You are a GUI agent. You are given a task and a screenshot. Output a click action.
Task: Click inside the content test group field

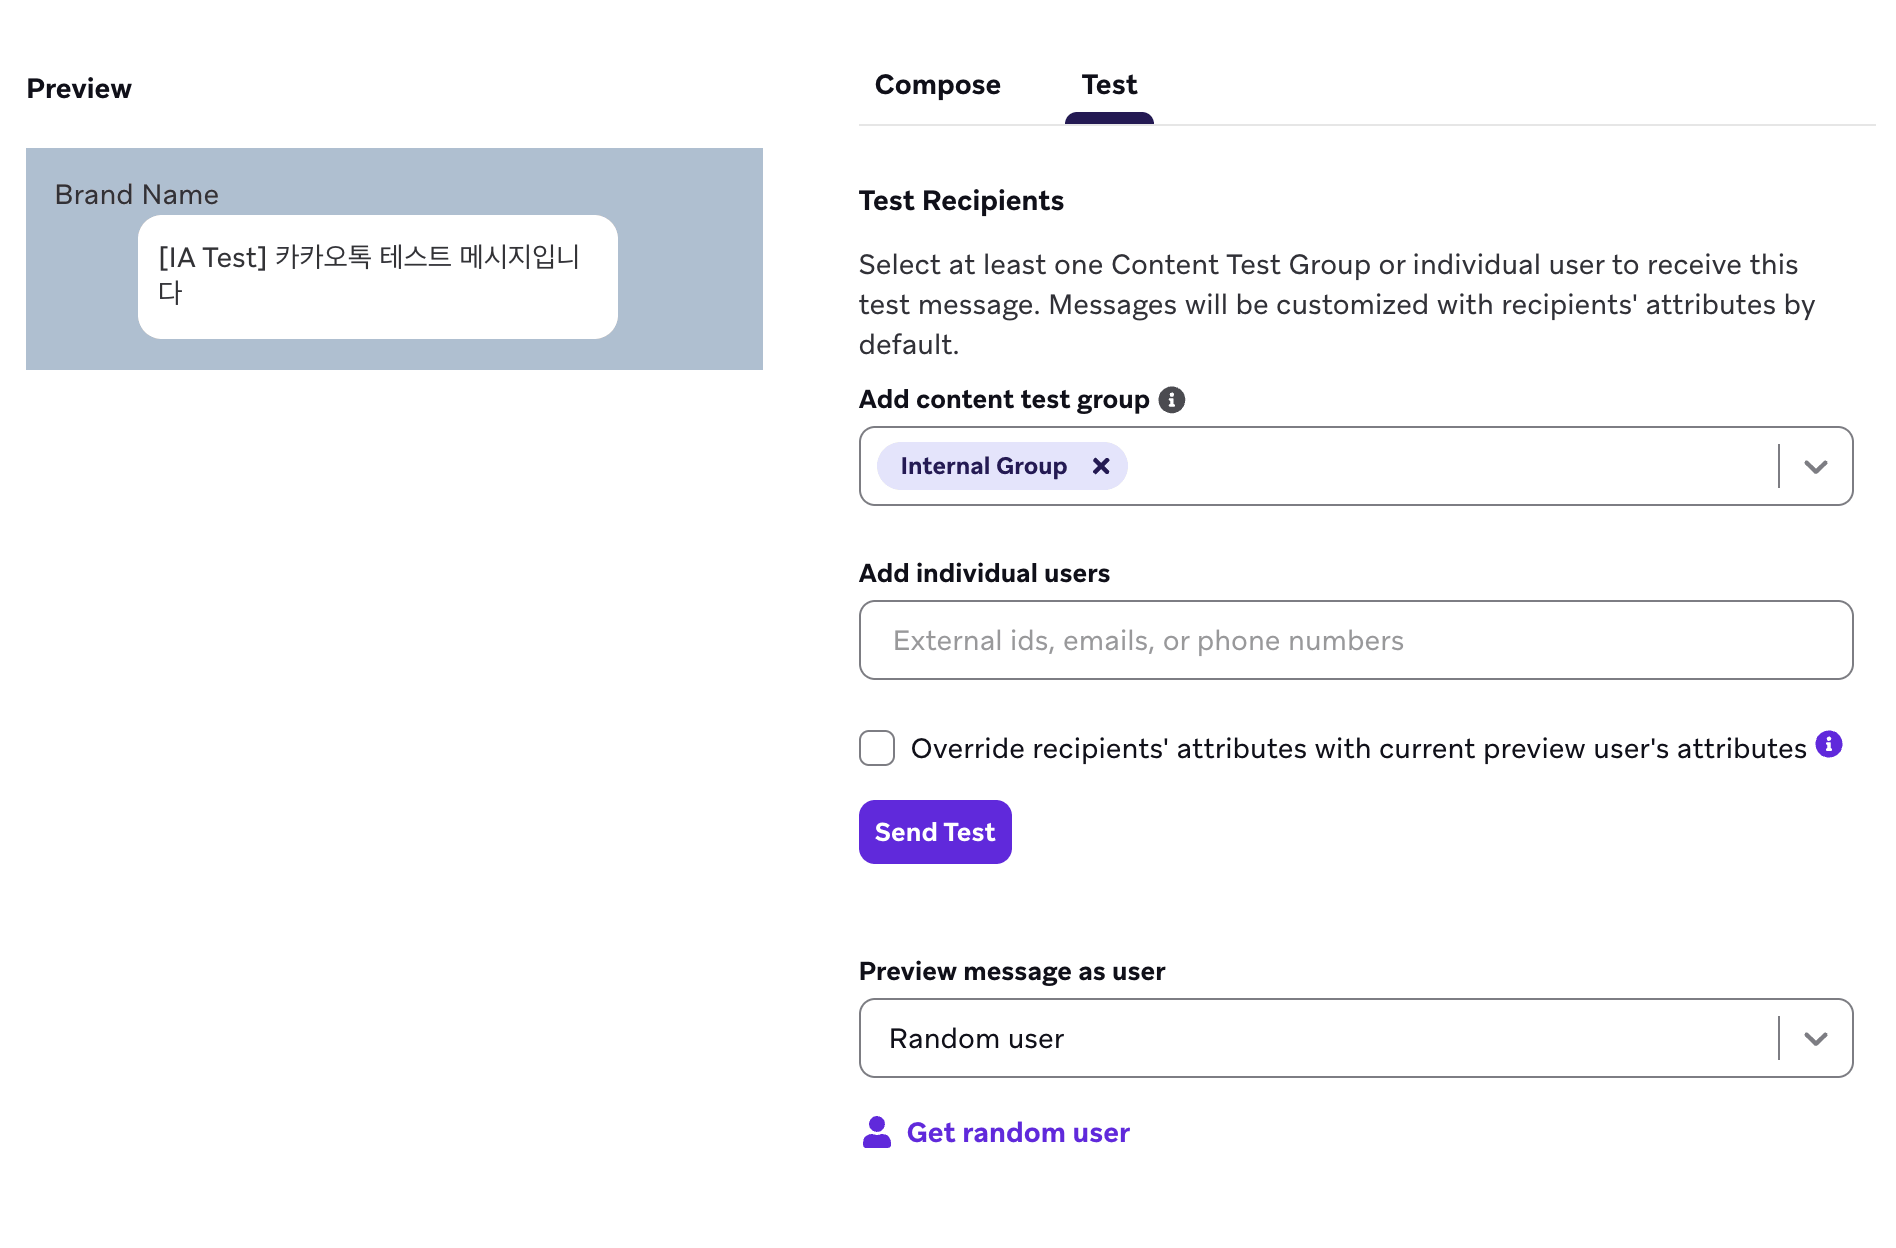(1400, 466)
